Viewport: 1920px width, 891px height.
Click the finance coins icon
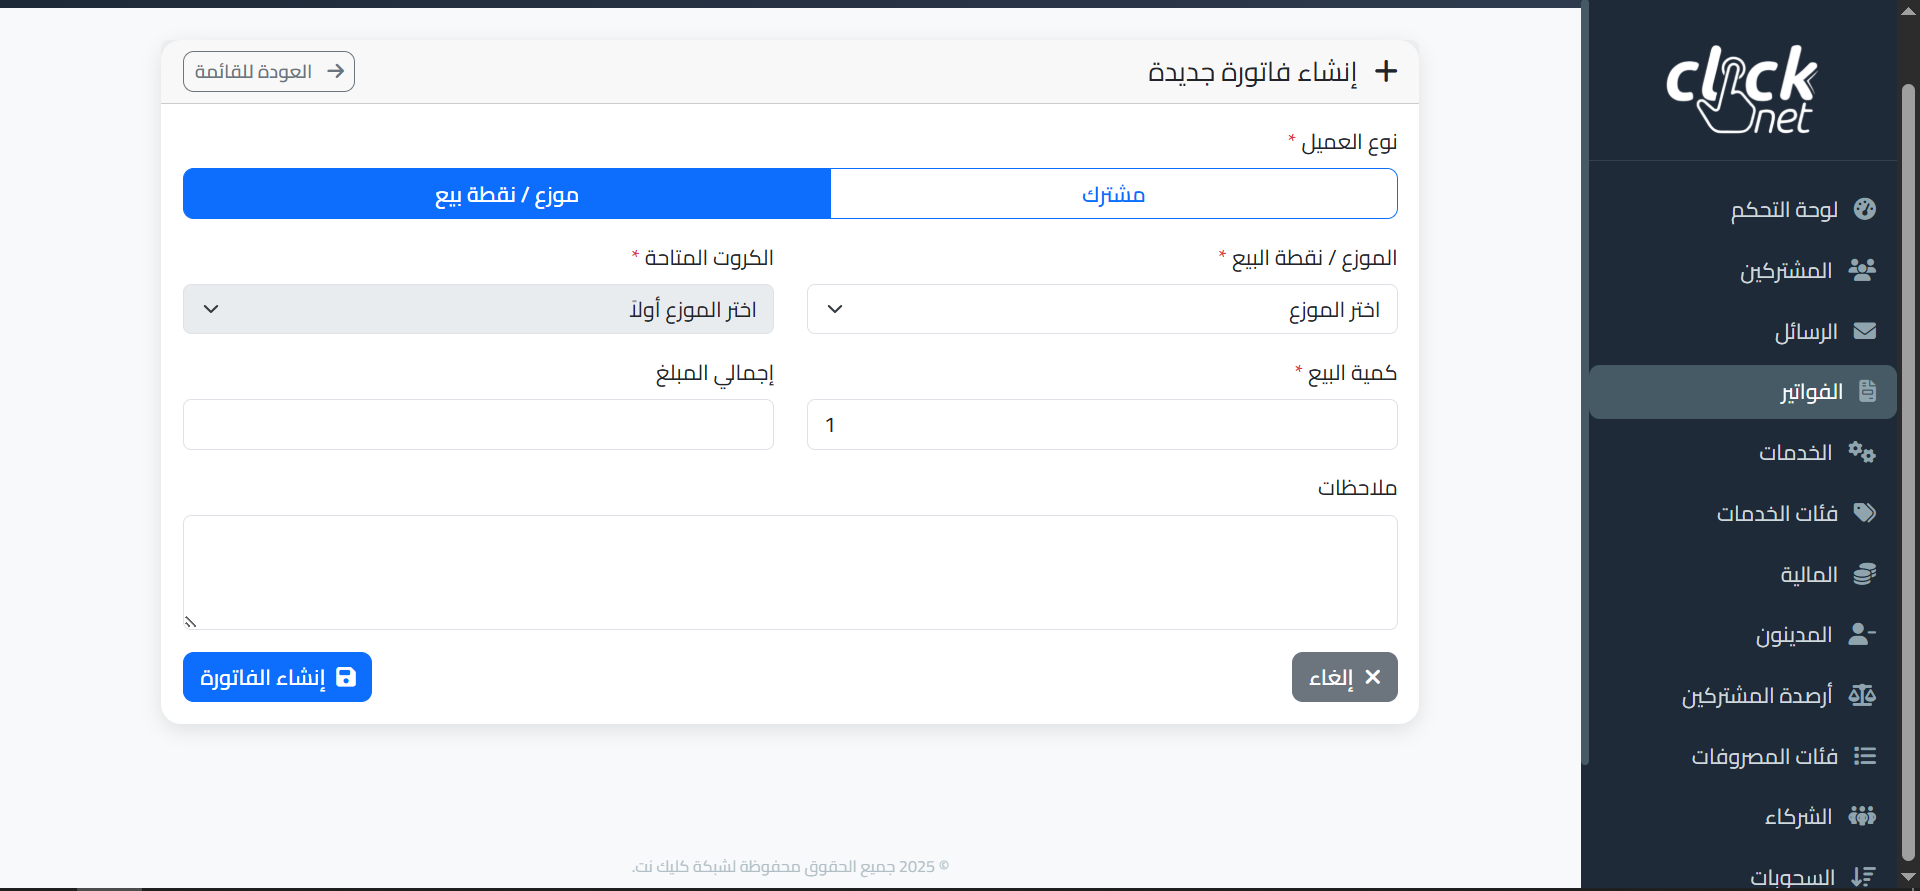click(1864, 574)
